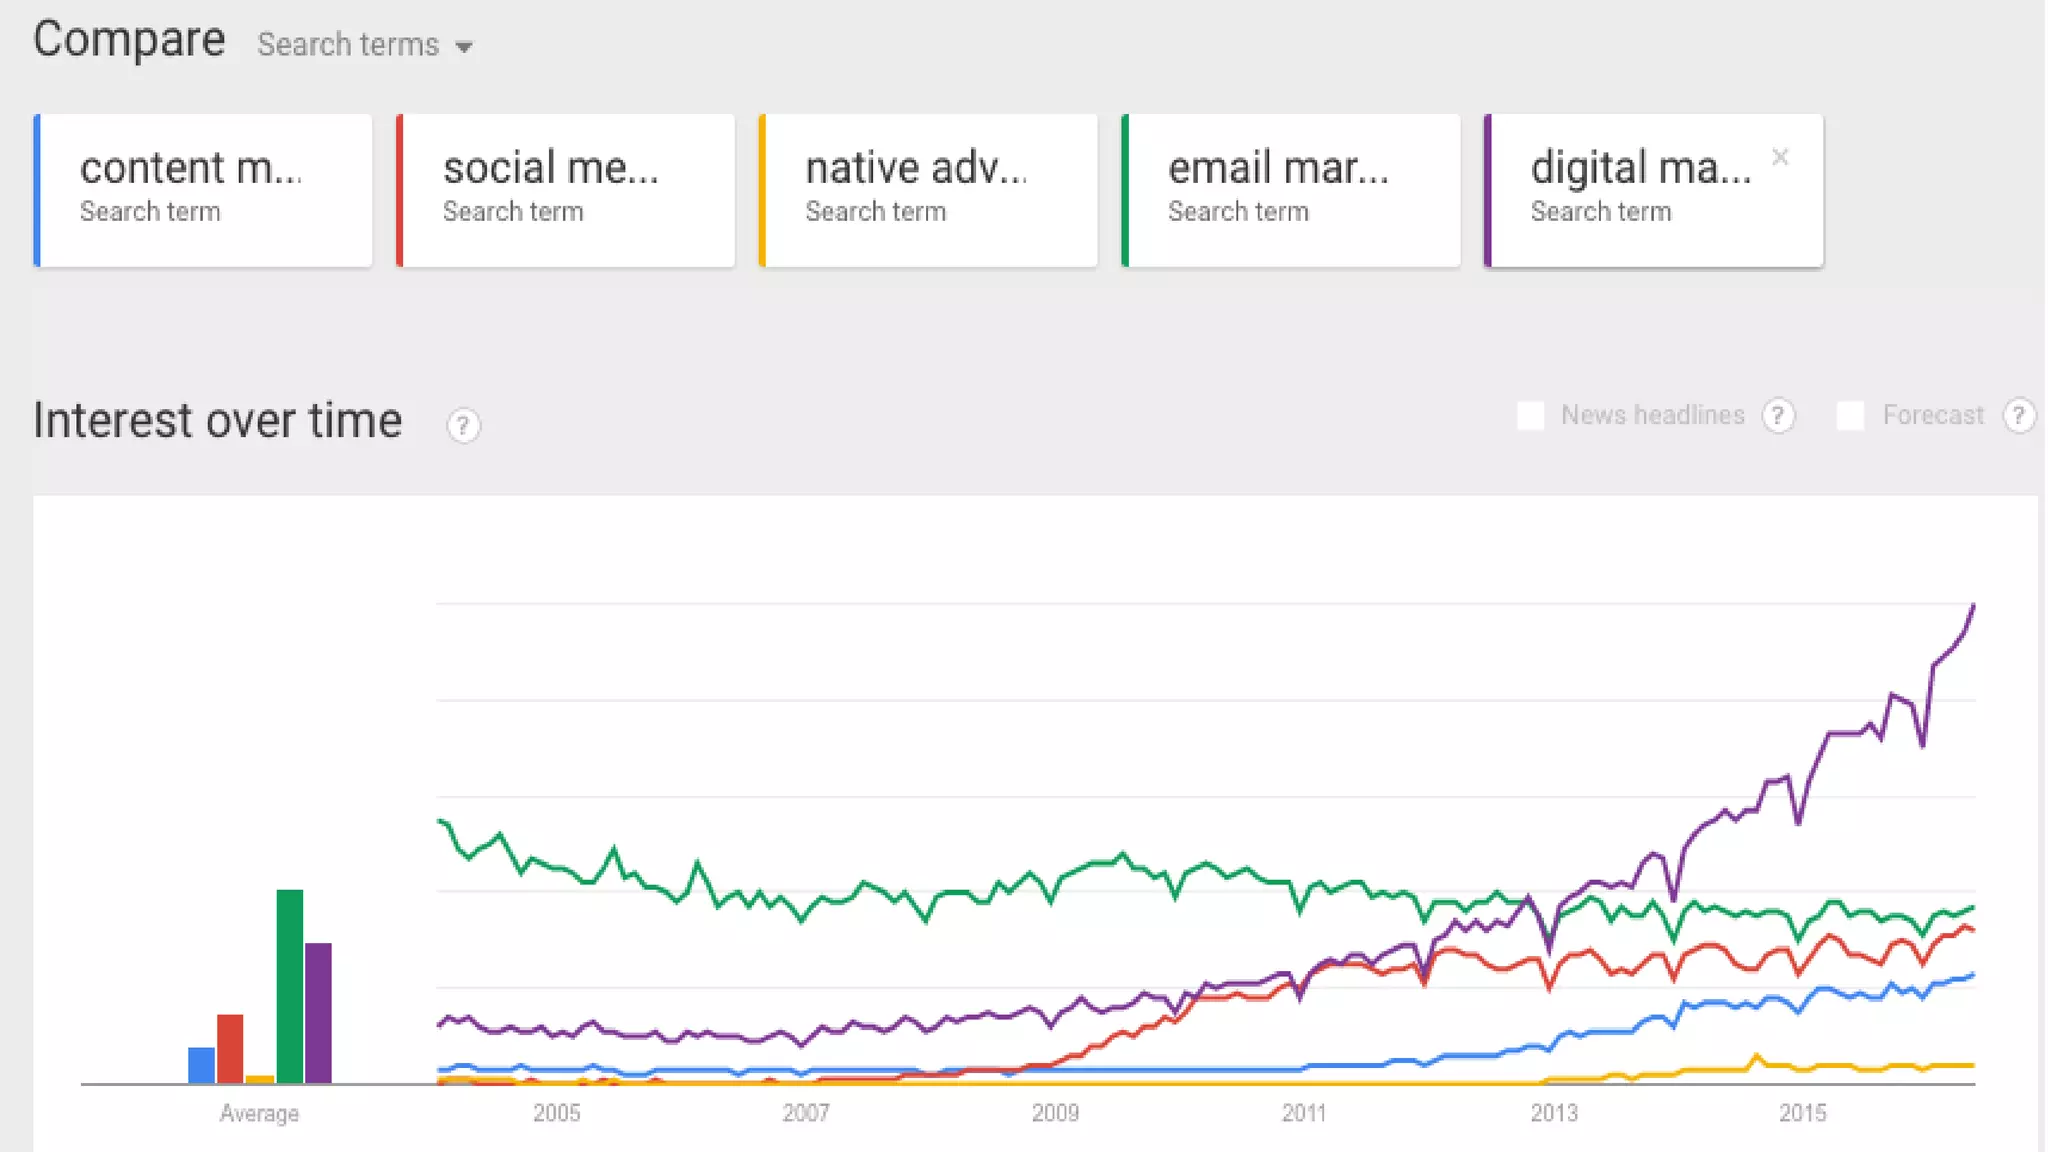Click the 2013 label on the timeline
This screenshot has width=2048, height=1152.
click(1553, 1113)
